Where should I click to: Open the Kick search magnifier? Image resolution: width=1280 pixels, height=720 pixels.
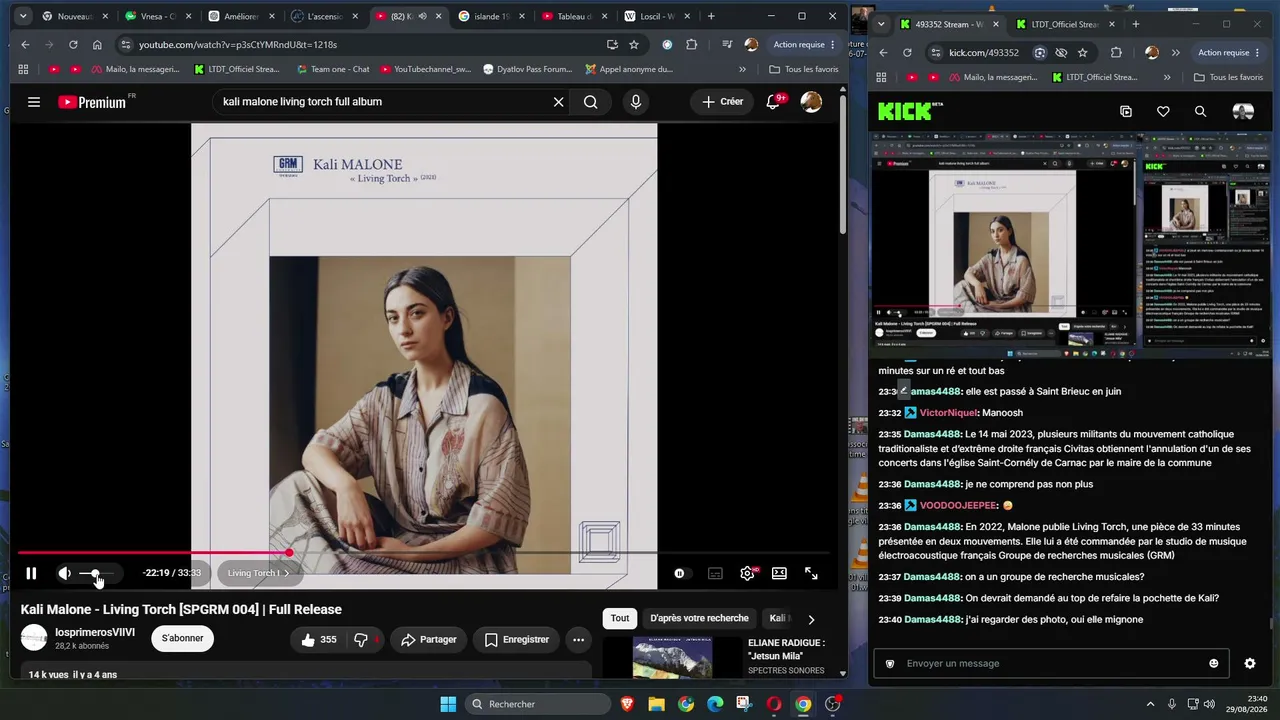(x=1200, y=111)
